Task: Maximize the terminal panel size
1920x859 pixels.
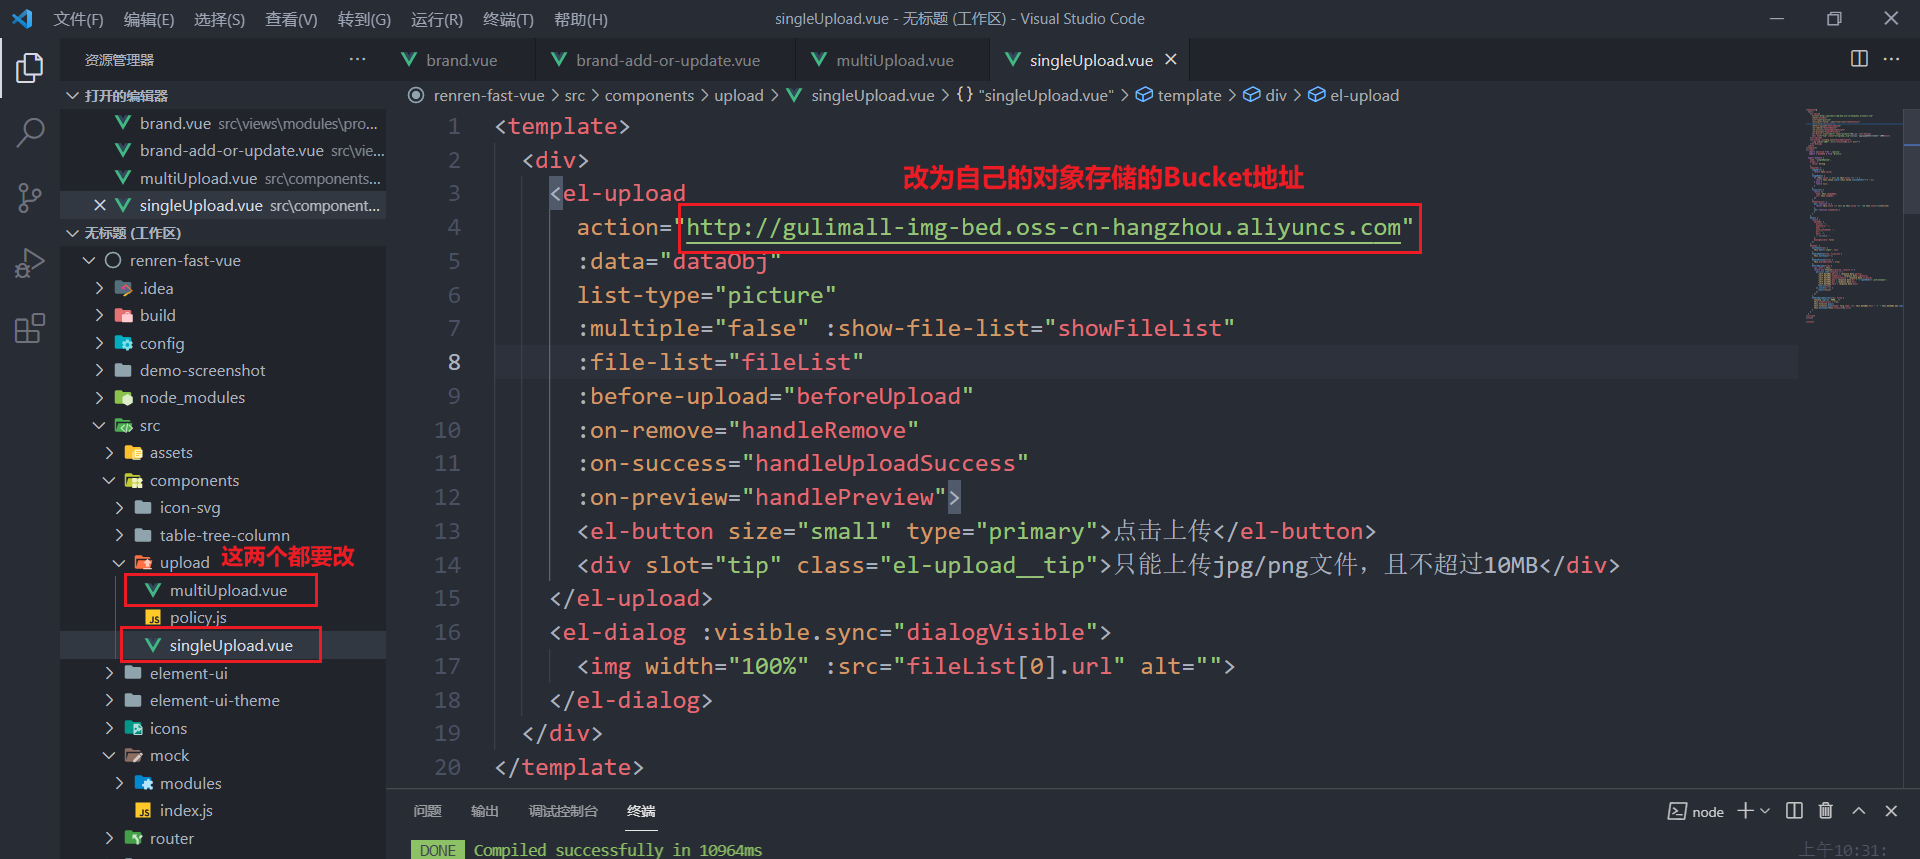Action: 1859,811
